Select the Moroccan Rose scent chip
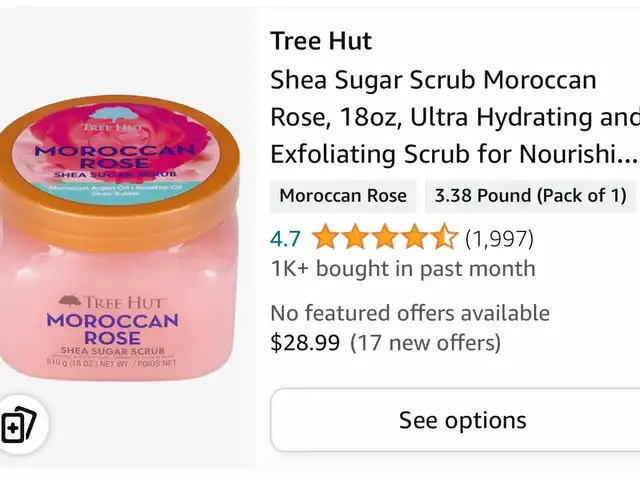The width and height of the screenshot is (640, 479). pyautogui.click(x=343, y=196)
